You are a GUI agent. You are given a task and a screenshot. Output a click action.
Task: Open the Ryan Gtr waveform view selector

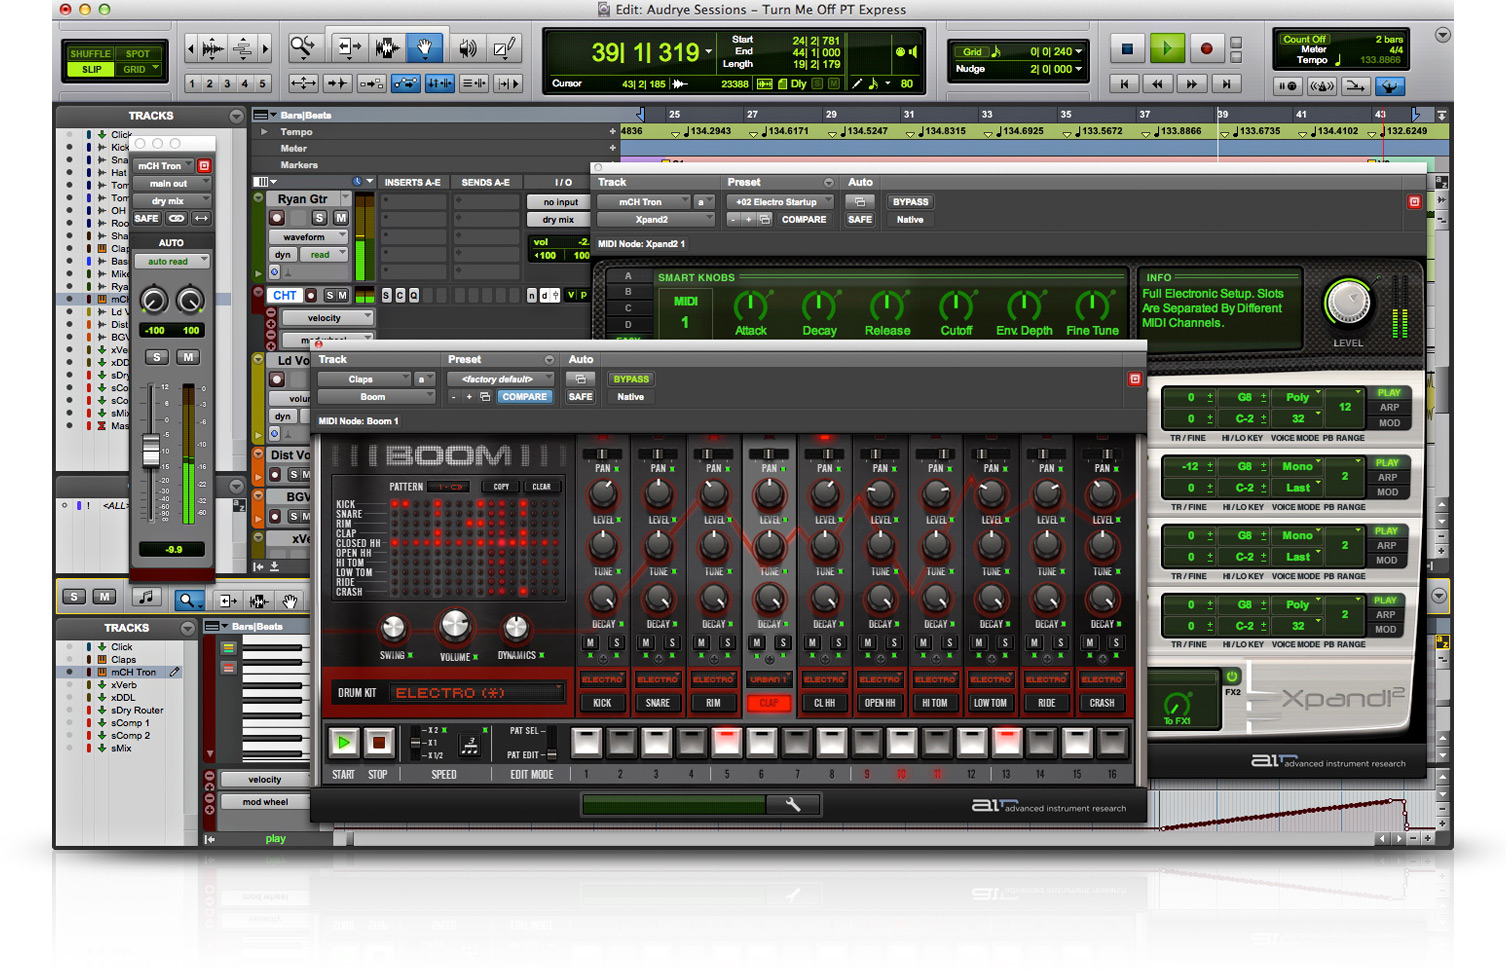(x=309, y=237)
